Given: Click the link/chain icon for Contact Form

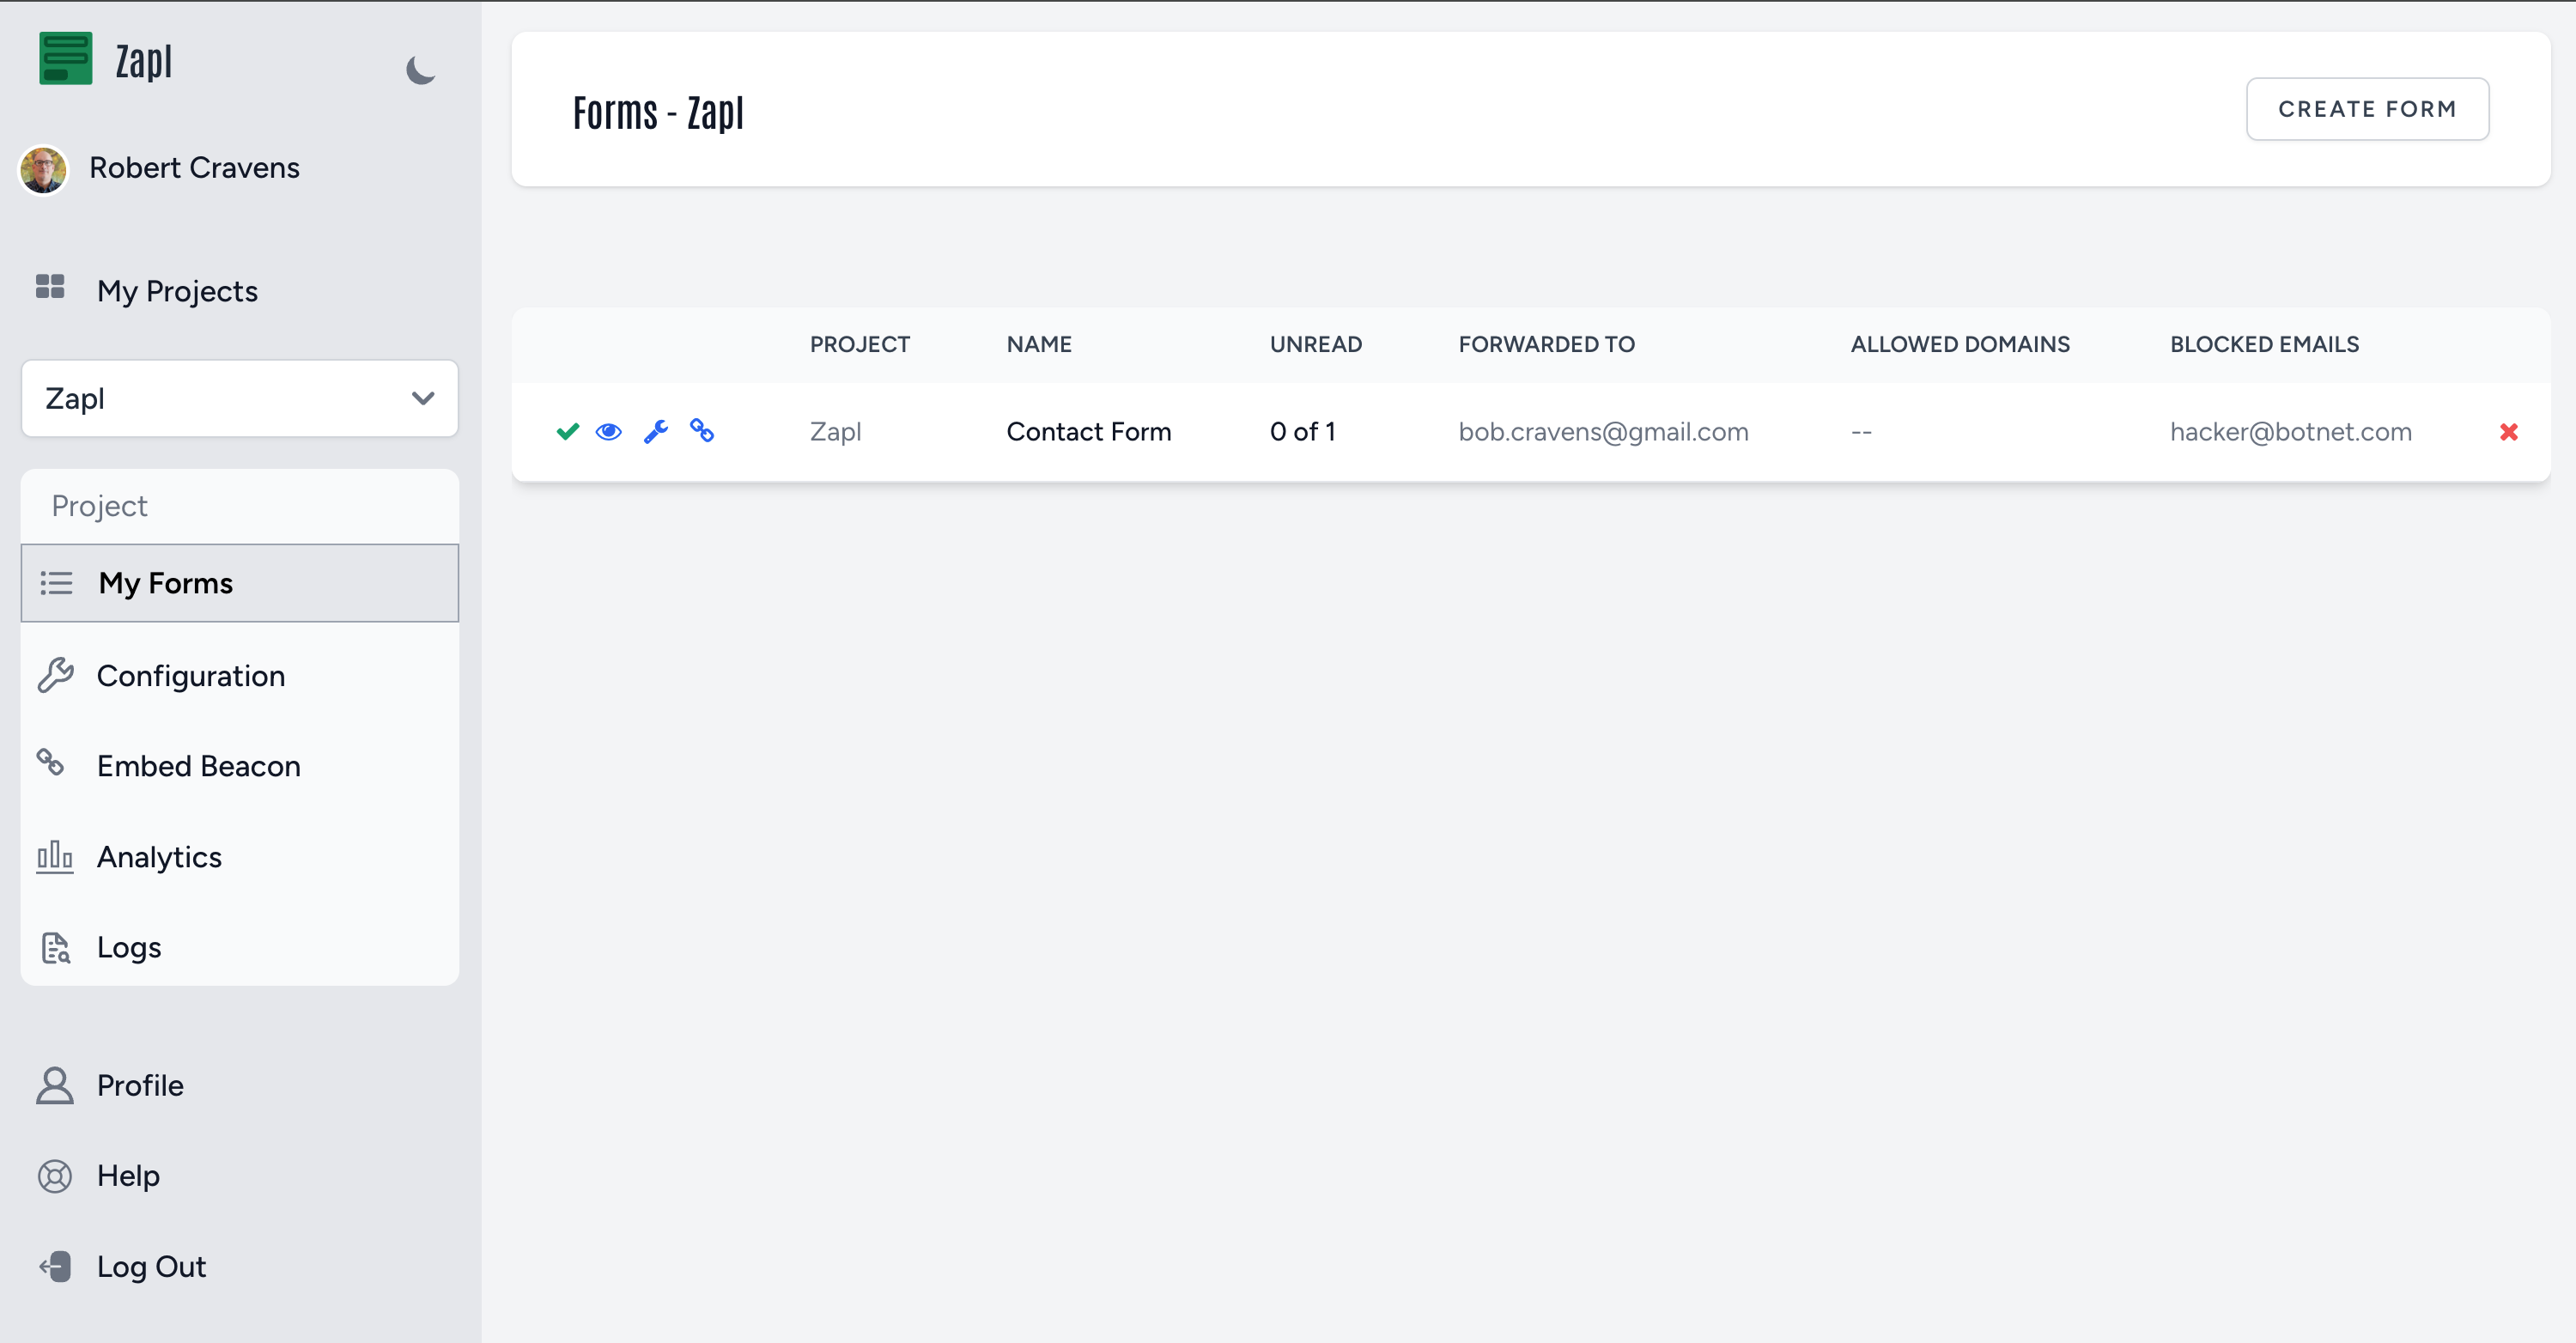Looking at the screenshot, I should point(702,431).
